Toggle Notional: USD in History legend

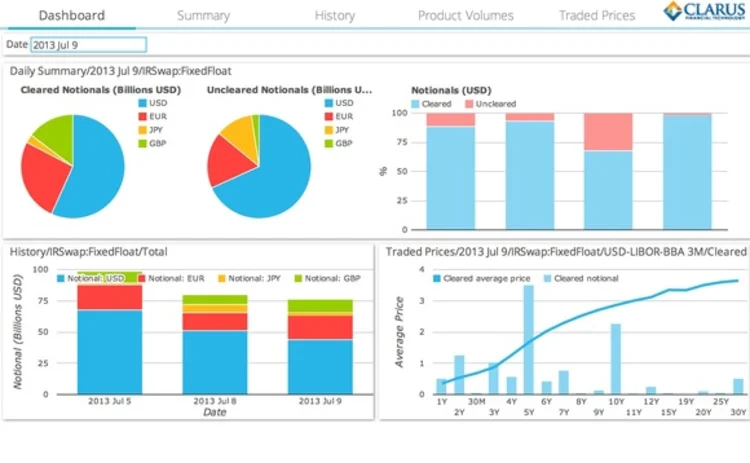[91, 278]
